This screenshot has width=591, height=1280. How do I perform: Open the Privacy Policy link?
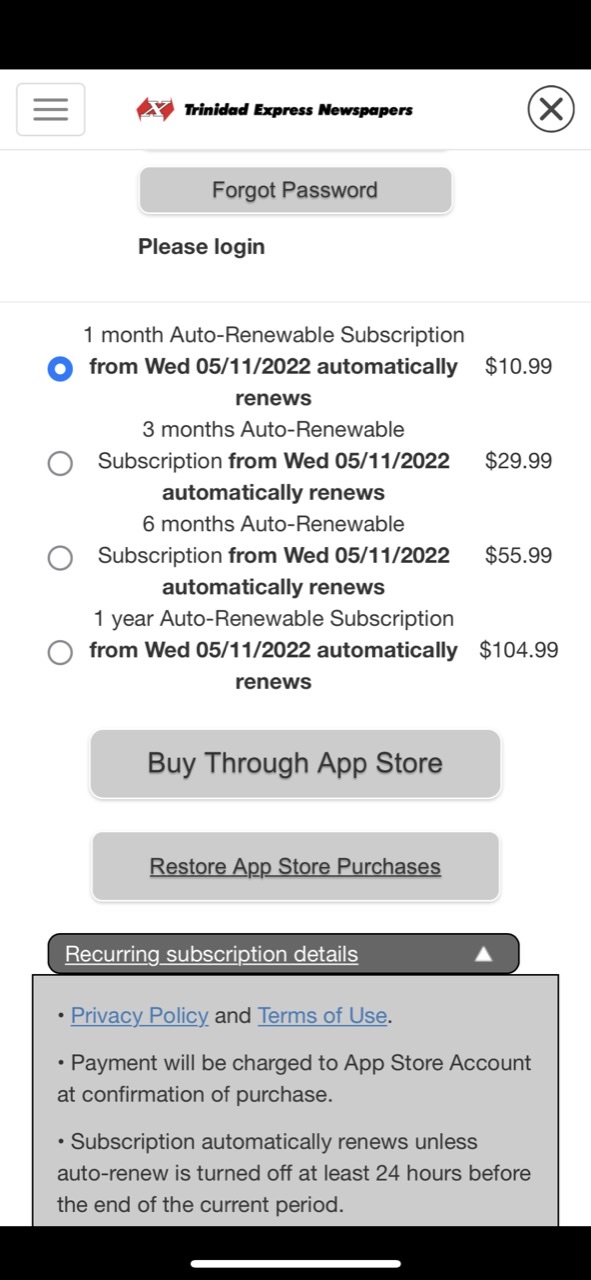coord(139,1016)
